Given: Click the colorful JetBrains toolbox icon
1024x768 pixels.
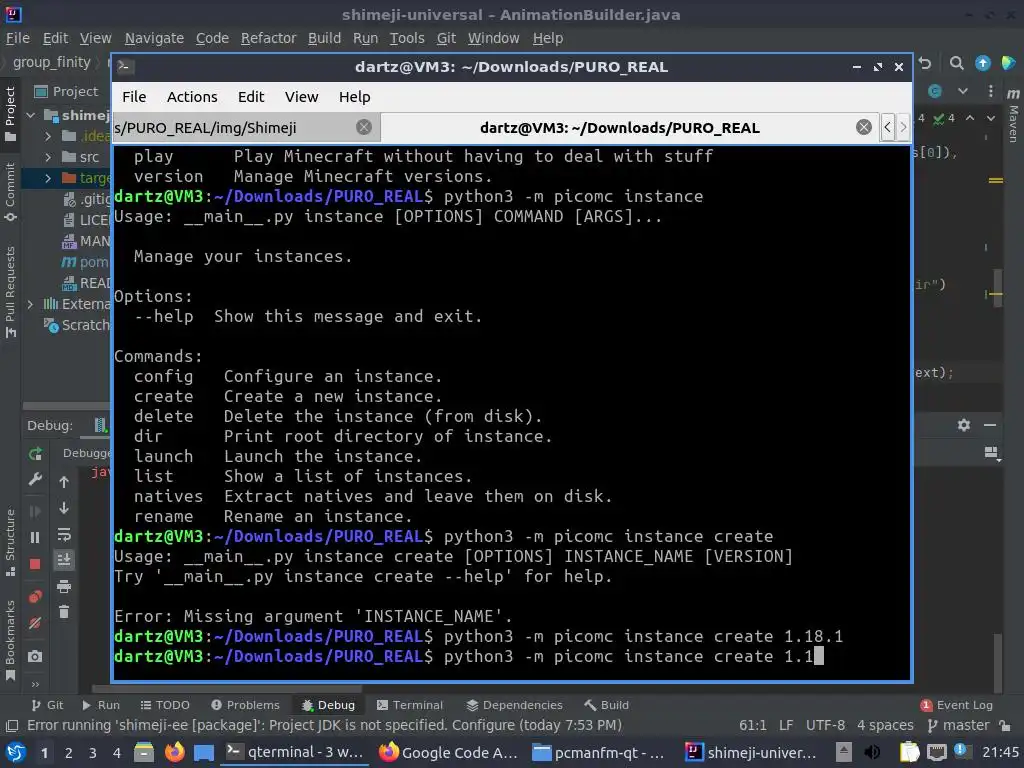Looking at the screenshot, I should click(1008, 63).
